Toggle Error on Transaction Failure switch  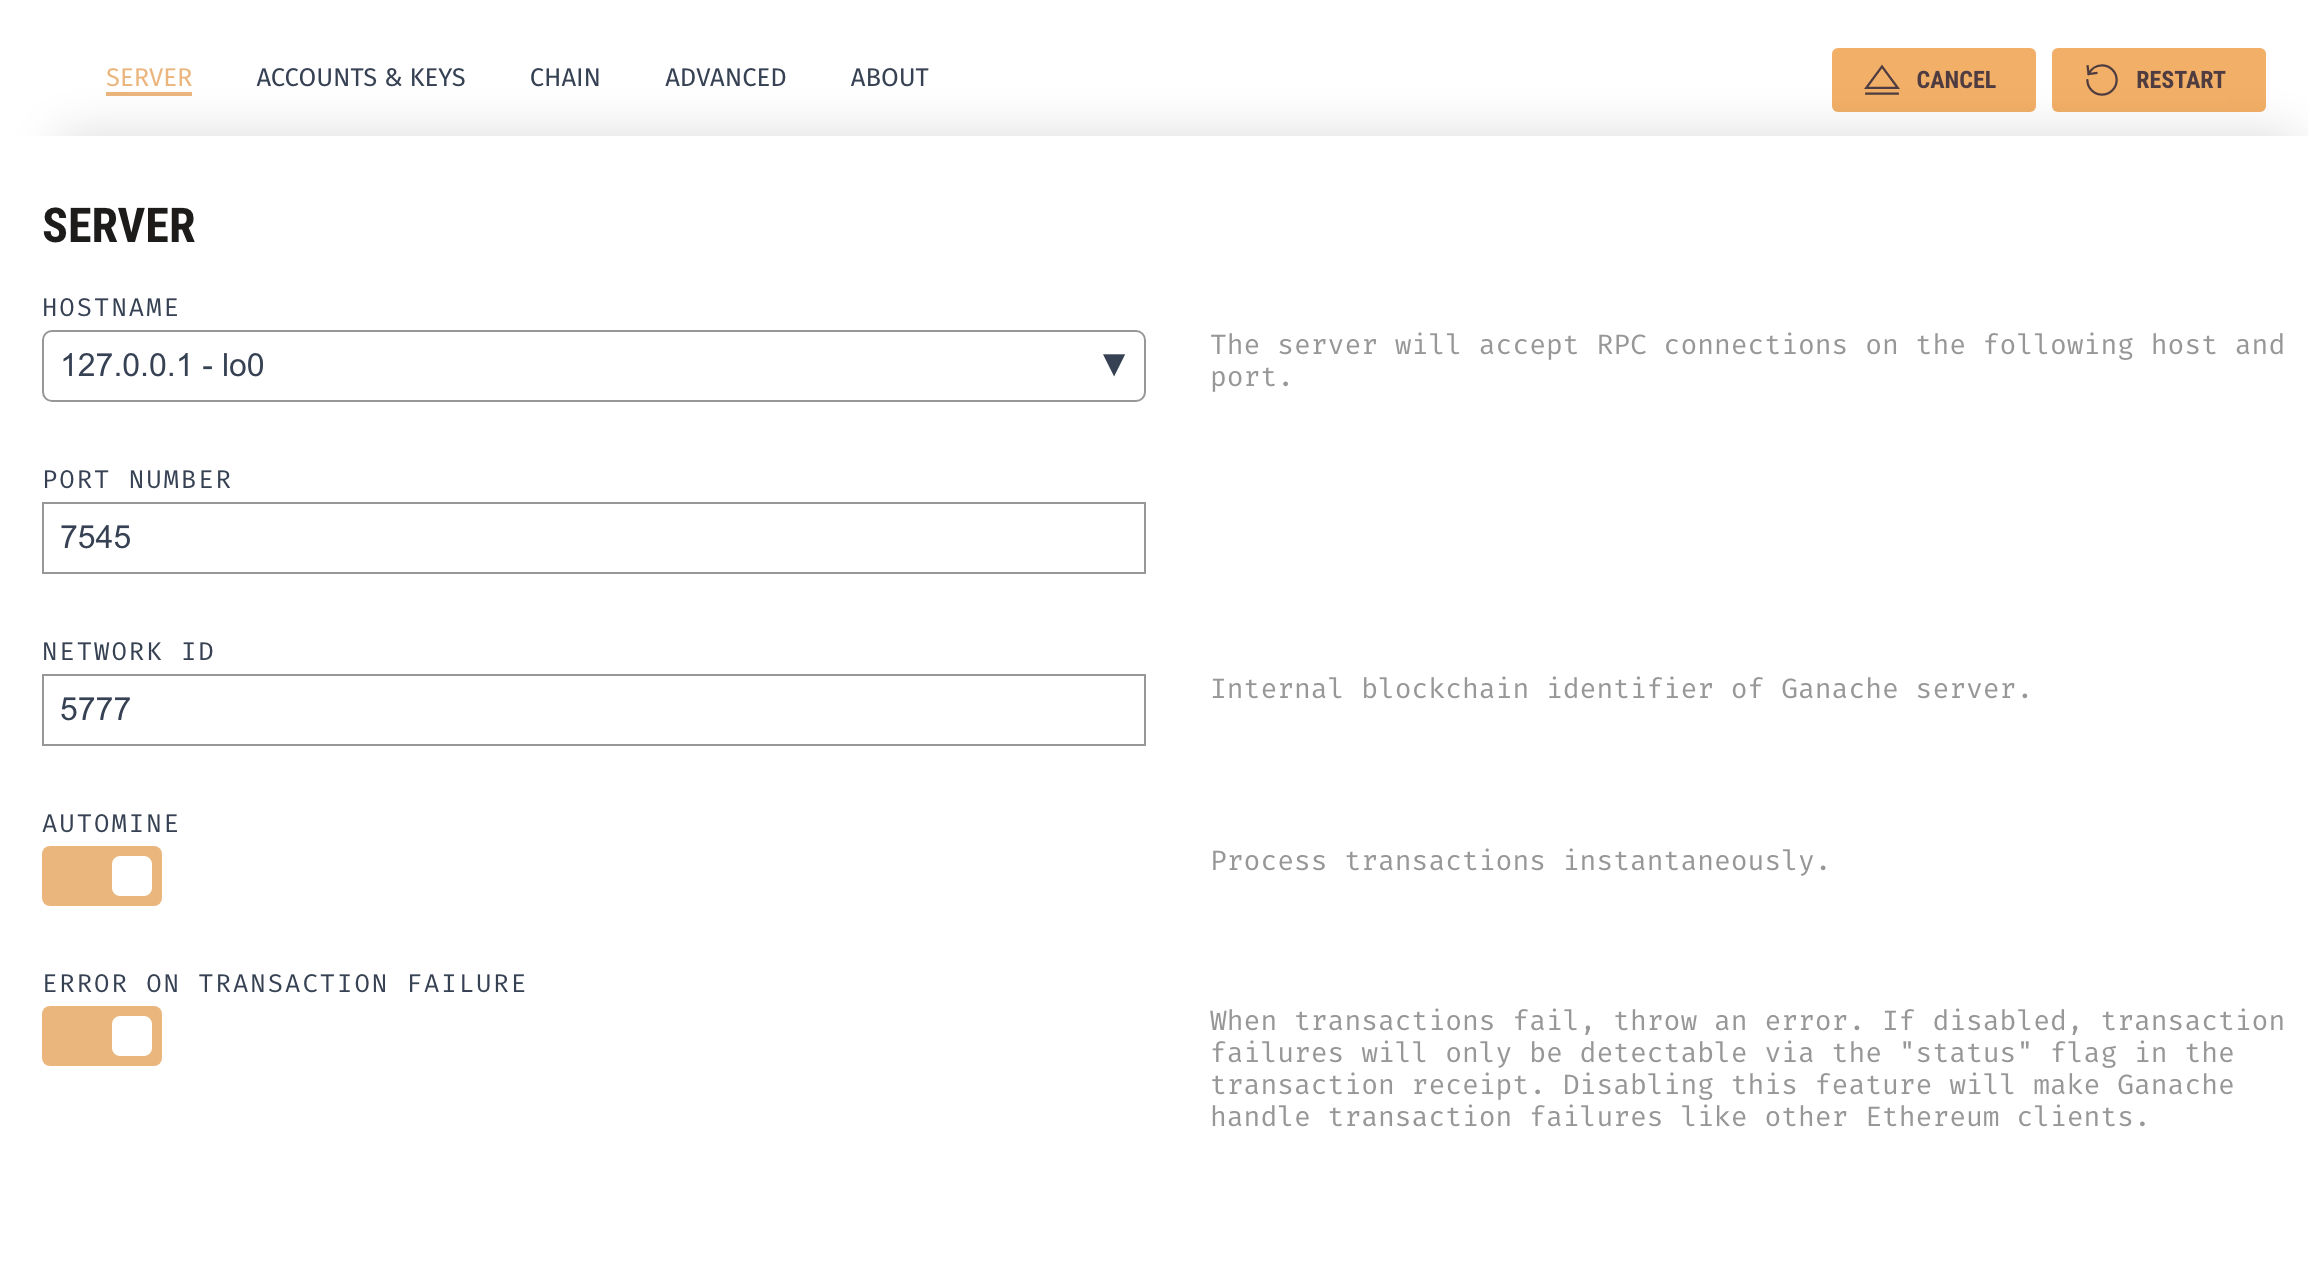(102, 1036)
